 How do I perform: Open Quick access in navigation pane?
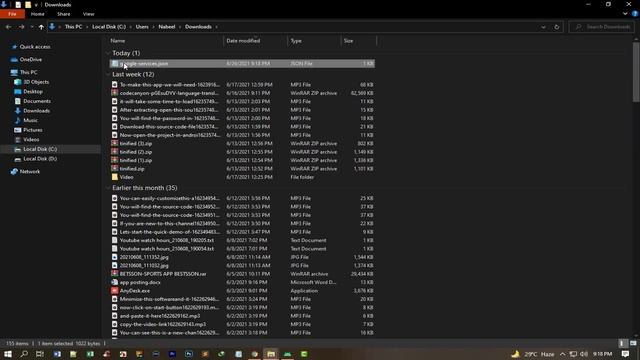(35, 47)
